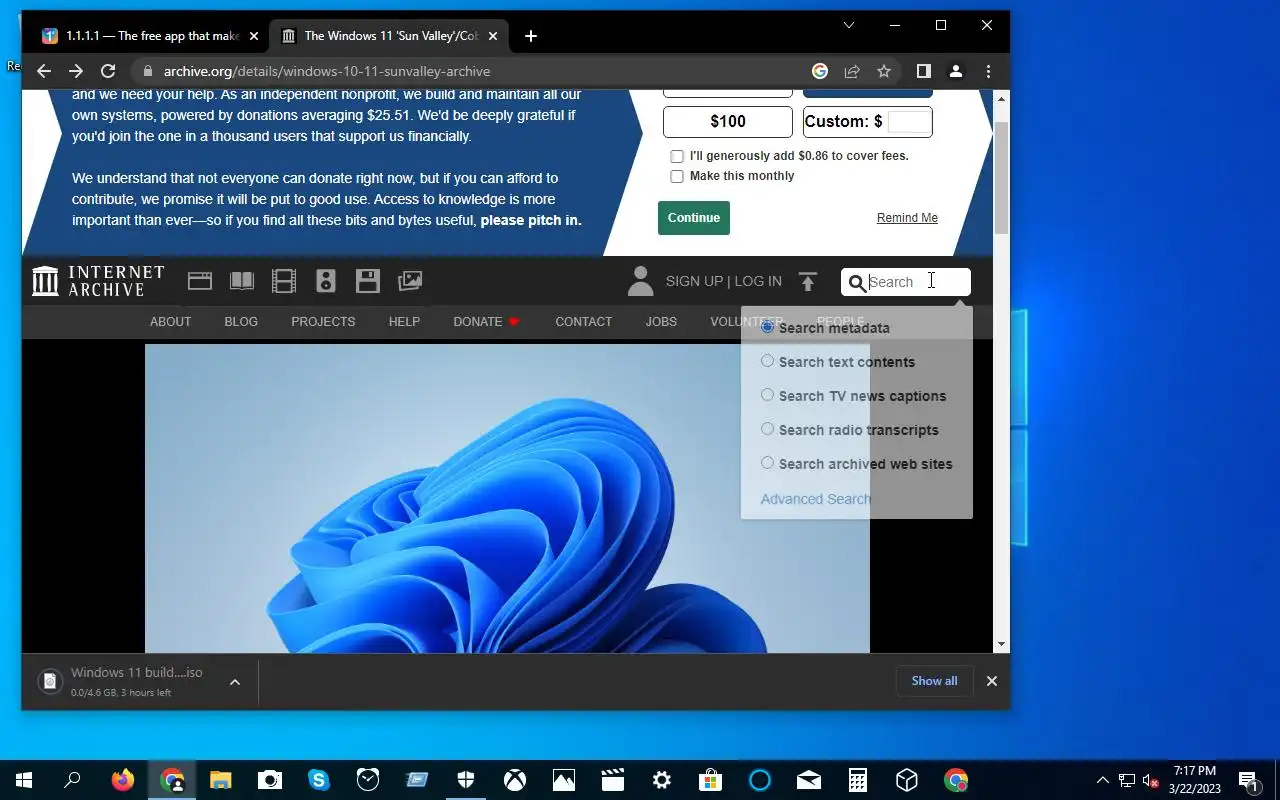Screen dimensions: 1280x800
Task: Open the Audio speaker icon in the navbar
Action: click(326, 281)
